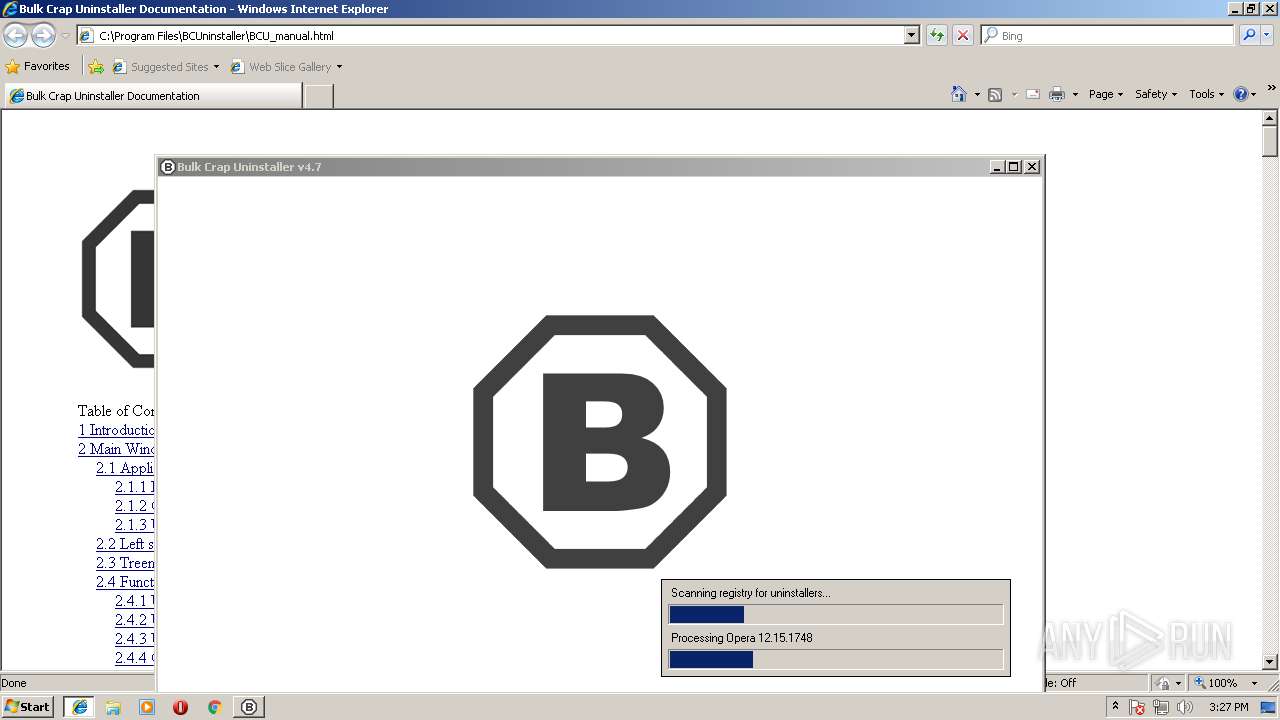
Task: Open the Tools menu
Action: tap(1206, 94)
